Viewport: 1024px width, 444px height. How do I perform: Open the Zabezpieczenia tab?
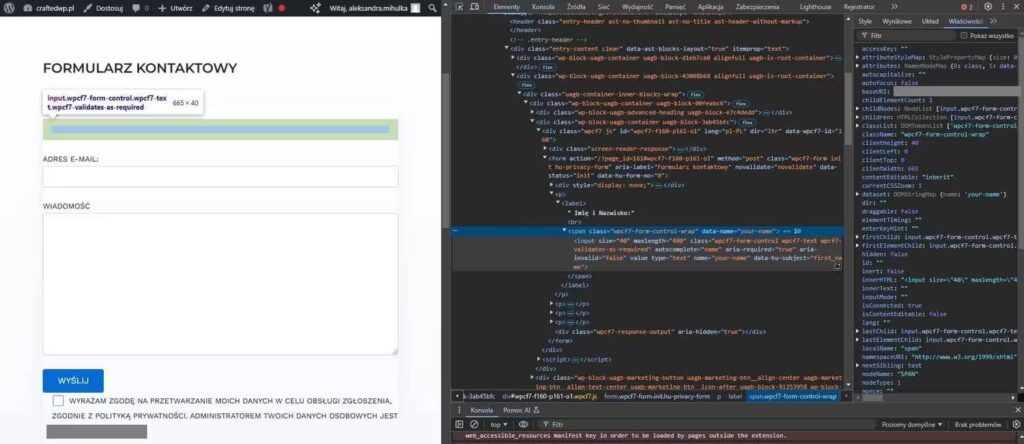click(758, 7)
